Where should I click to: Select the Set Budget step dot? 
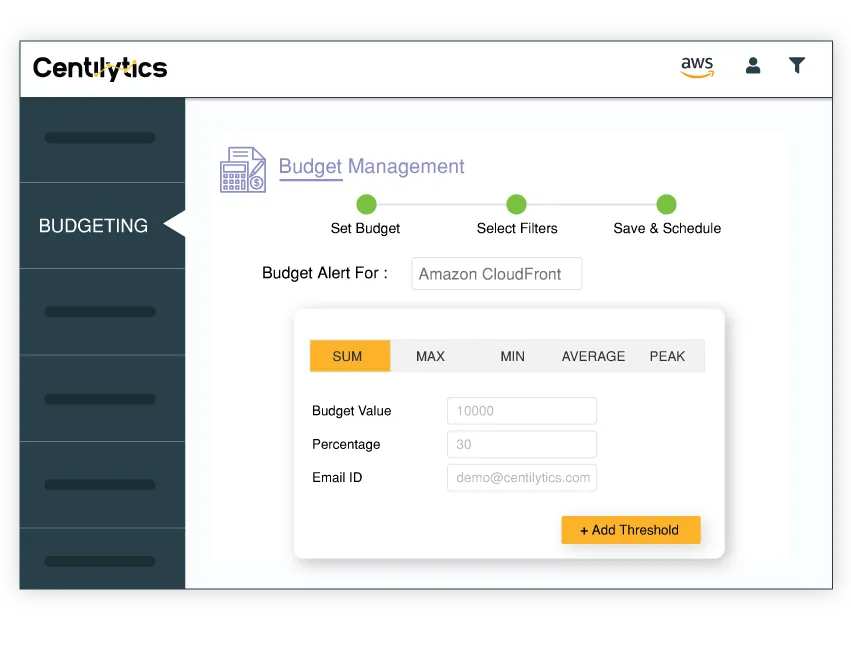366,204
